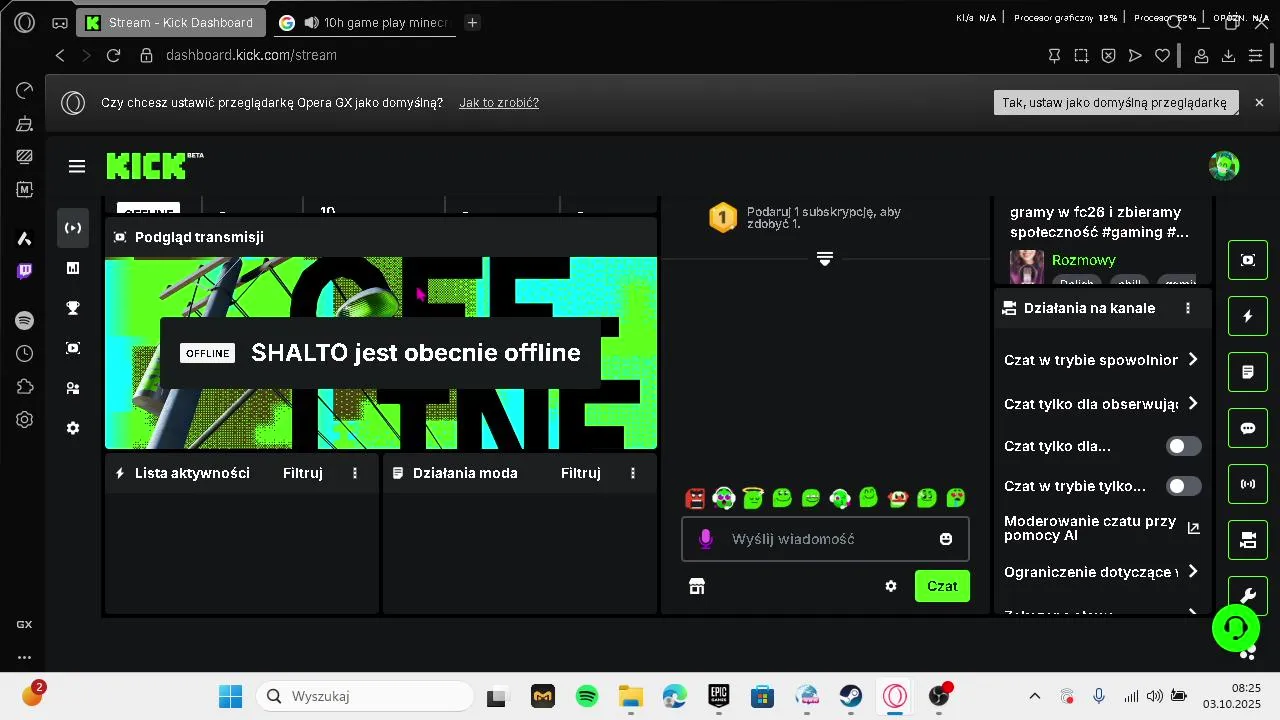Insert the angry red emote
This screenshot has width=1280, height=720.
tap(696, 497)
